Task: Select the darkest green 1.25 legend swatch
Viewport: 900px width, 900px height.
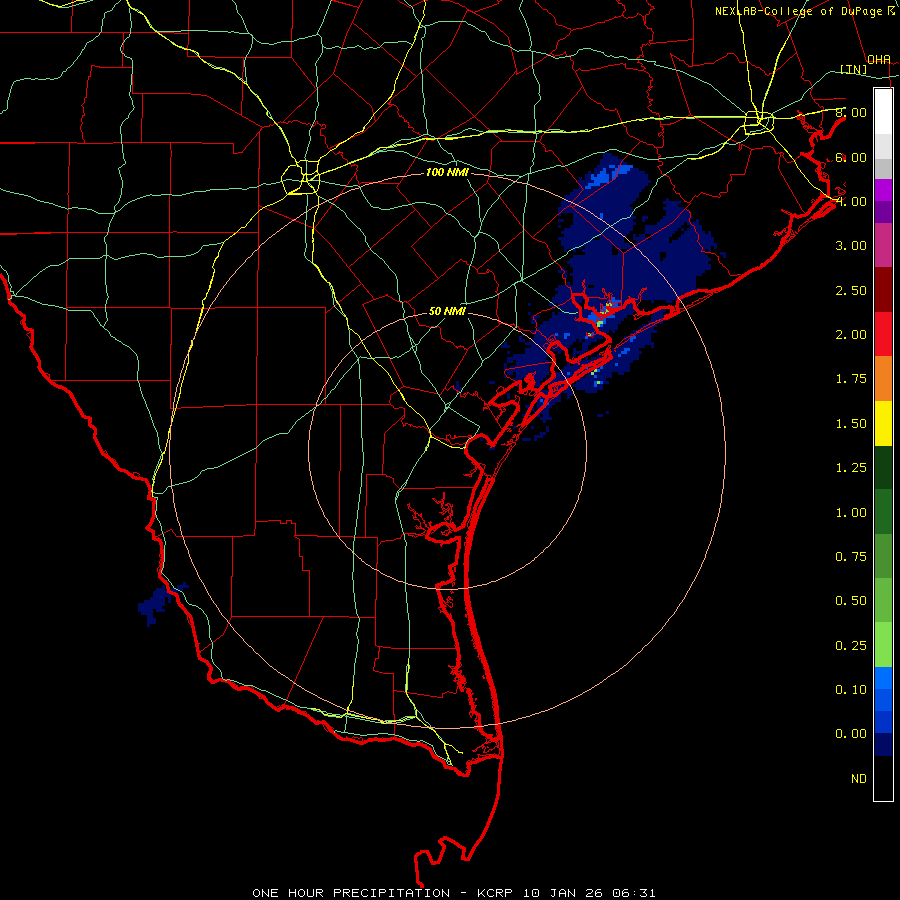Action: [x=883, y=467]
